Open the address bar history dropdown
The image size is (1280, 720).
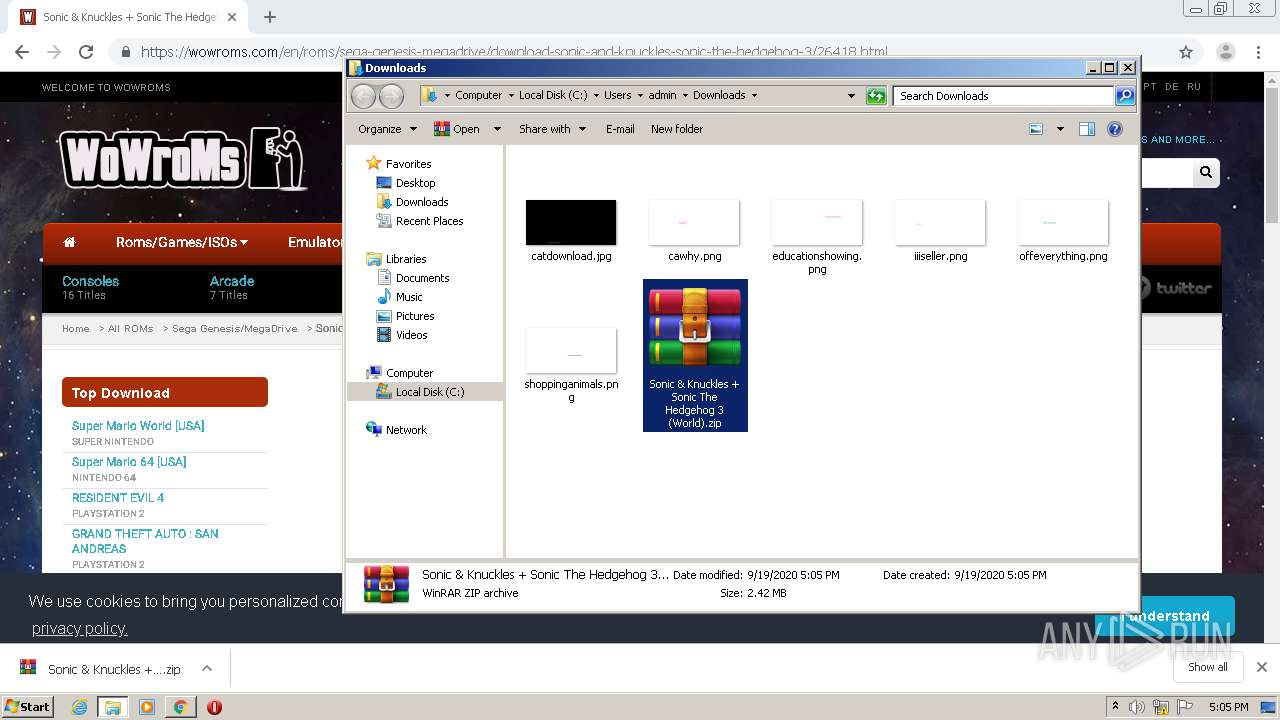(851, 96)
